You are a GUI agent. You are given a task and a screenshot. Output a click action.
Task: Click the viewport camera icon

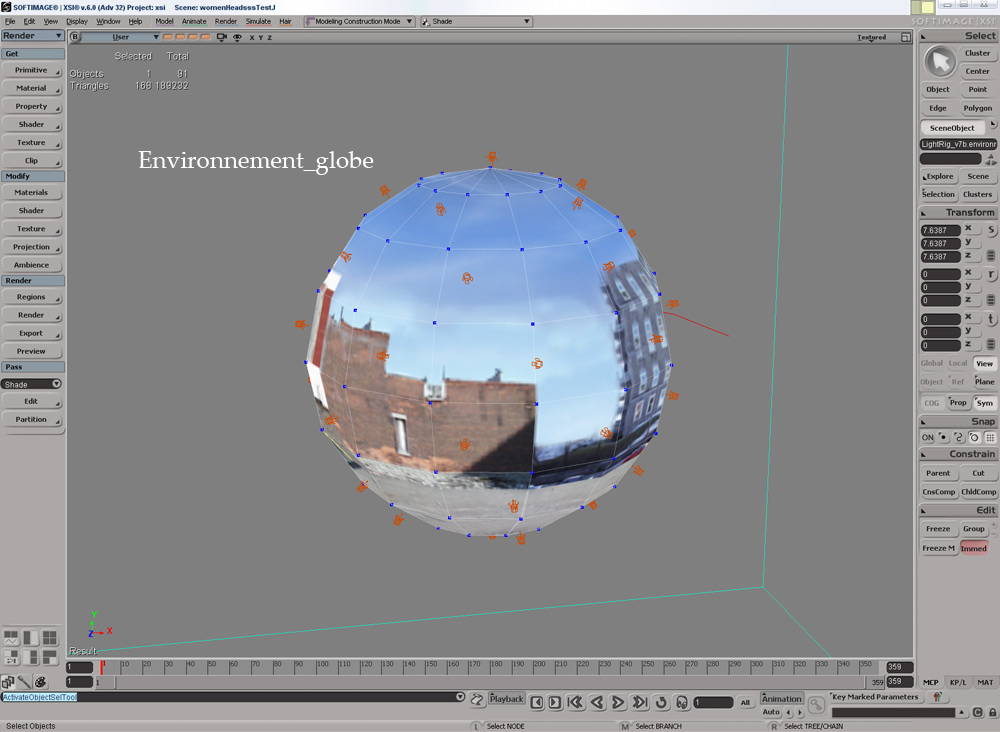click(222, 37)
